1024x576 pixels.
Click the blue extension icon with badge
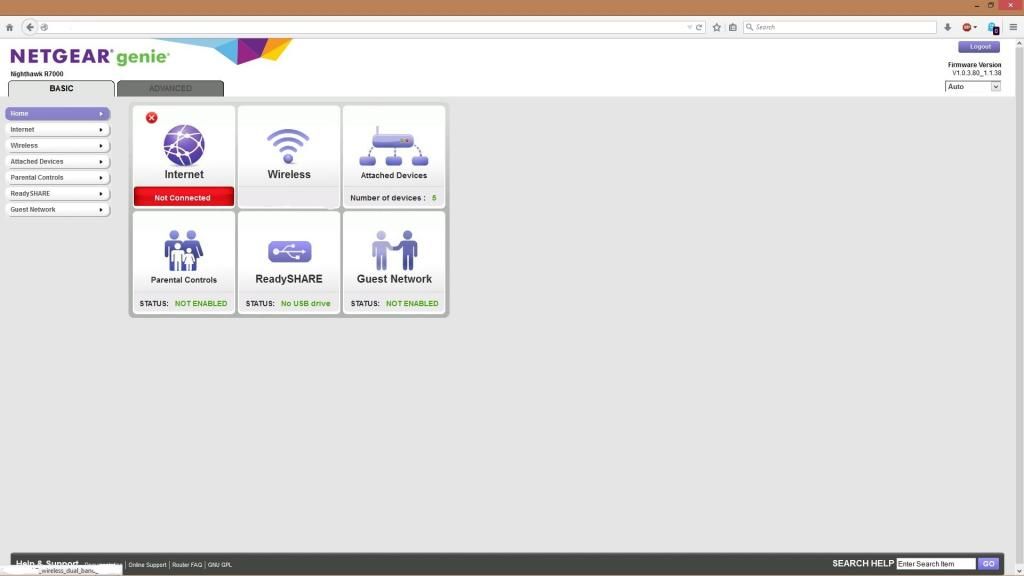[993, 27]
